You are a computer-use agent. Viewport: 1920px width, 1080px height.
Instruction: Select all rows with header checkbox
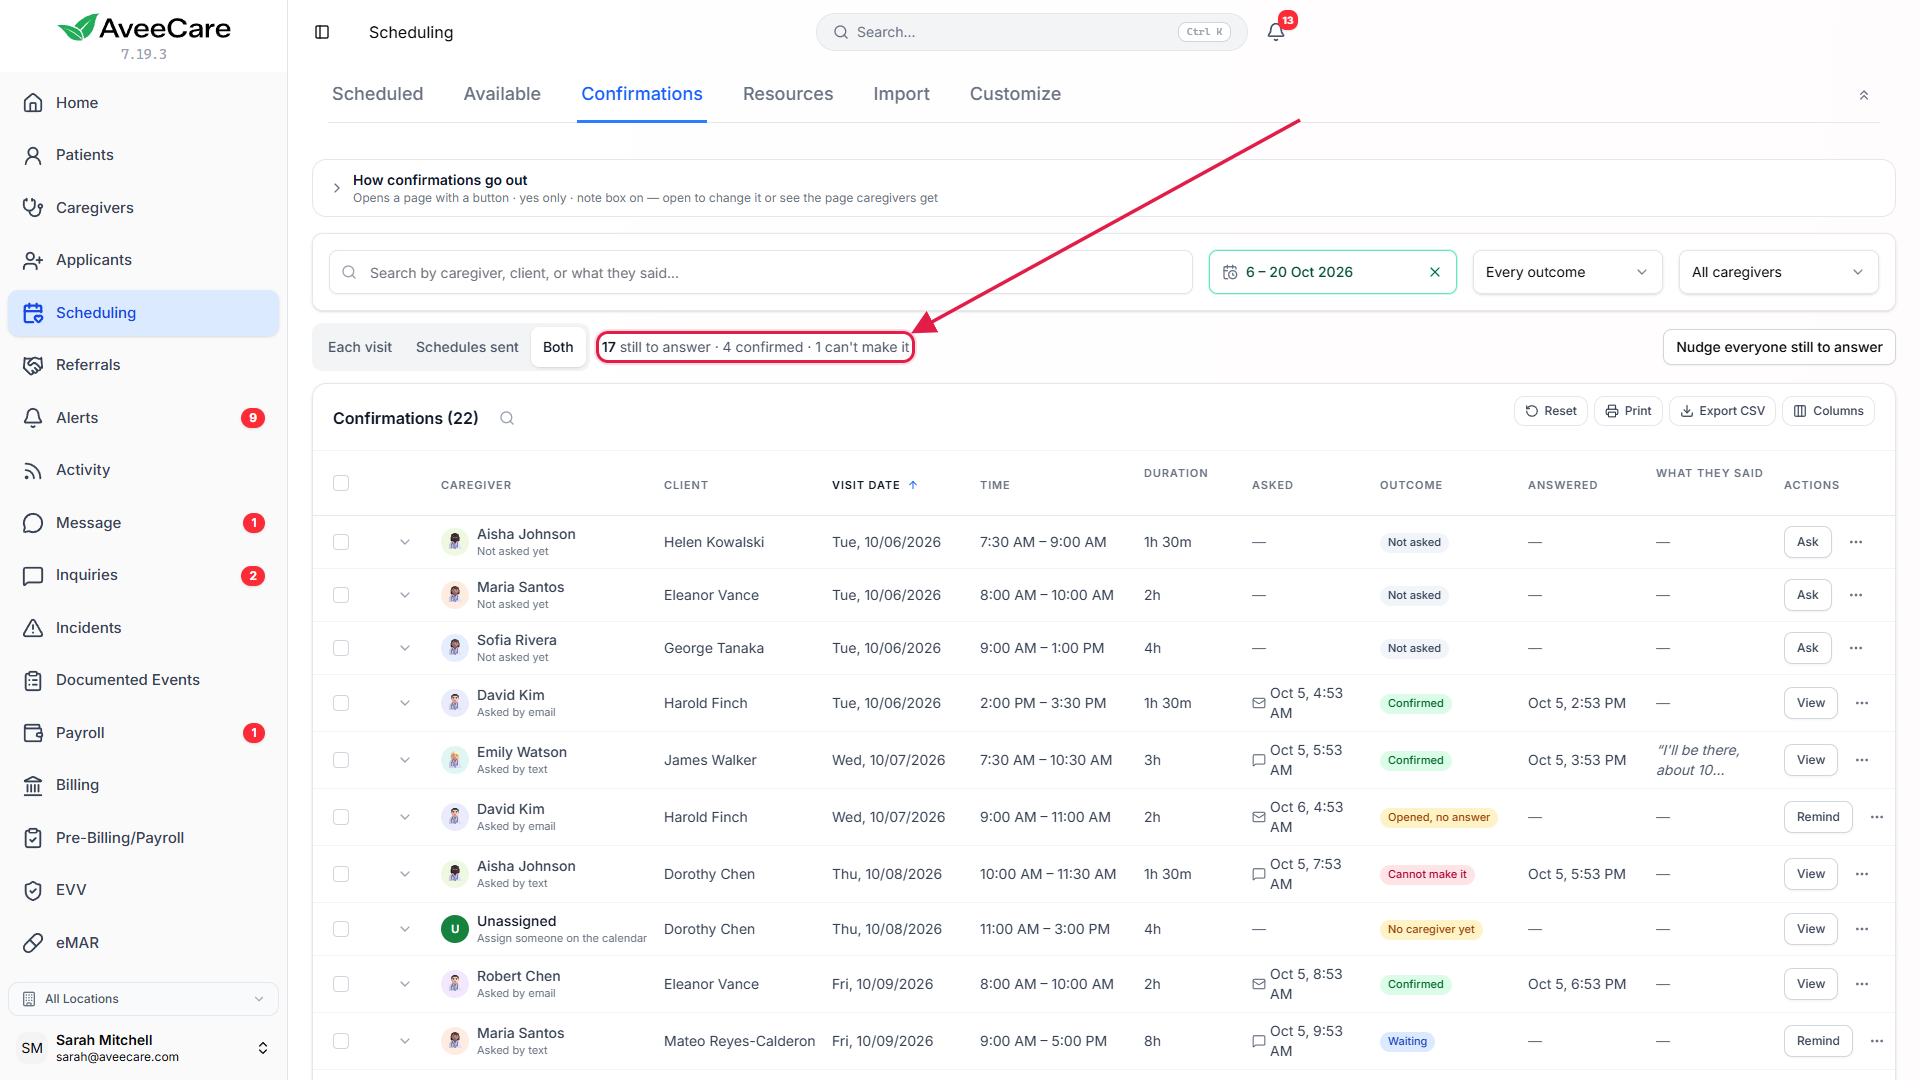coord(341,483)
